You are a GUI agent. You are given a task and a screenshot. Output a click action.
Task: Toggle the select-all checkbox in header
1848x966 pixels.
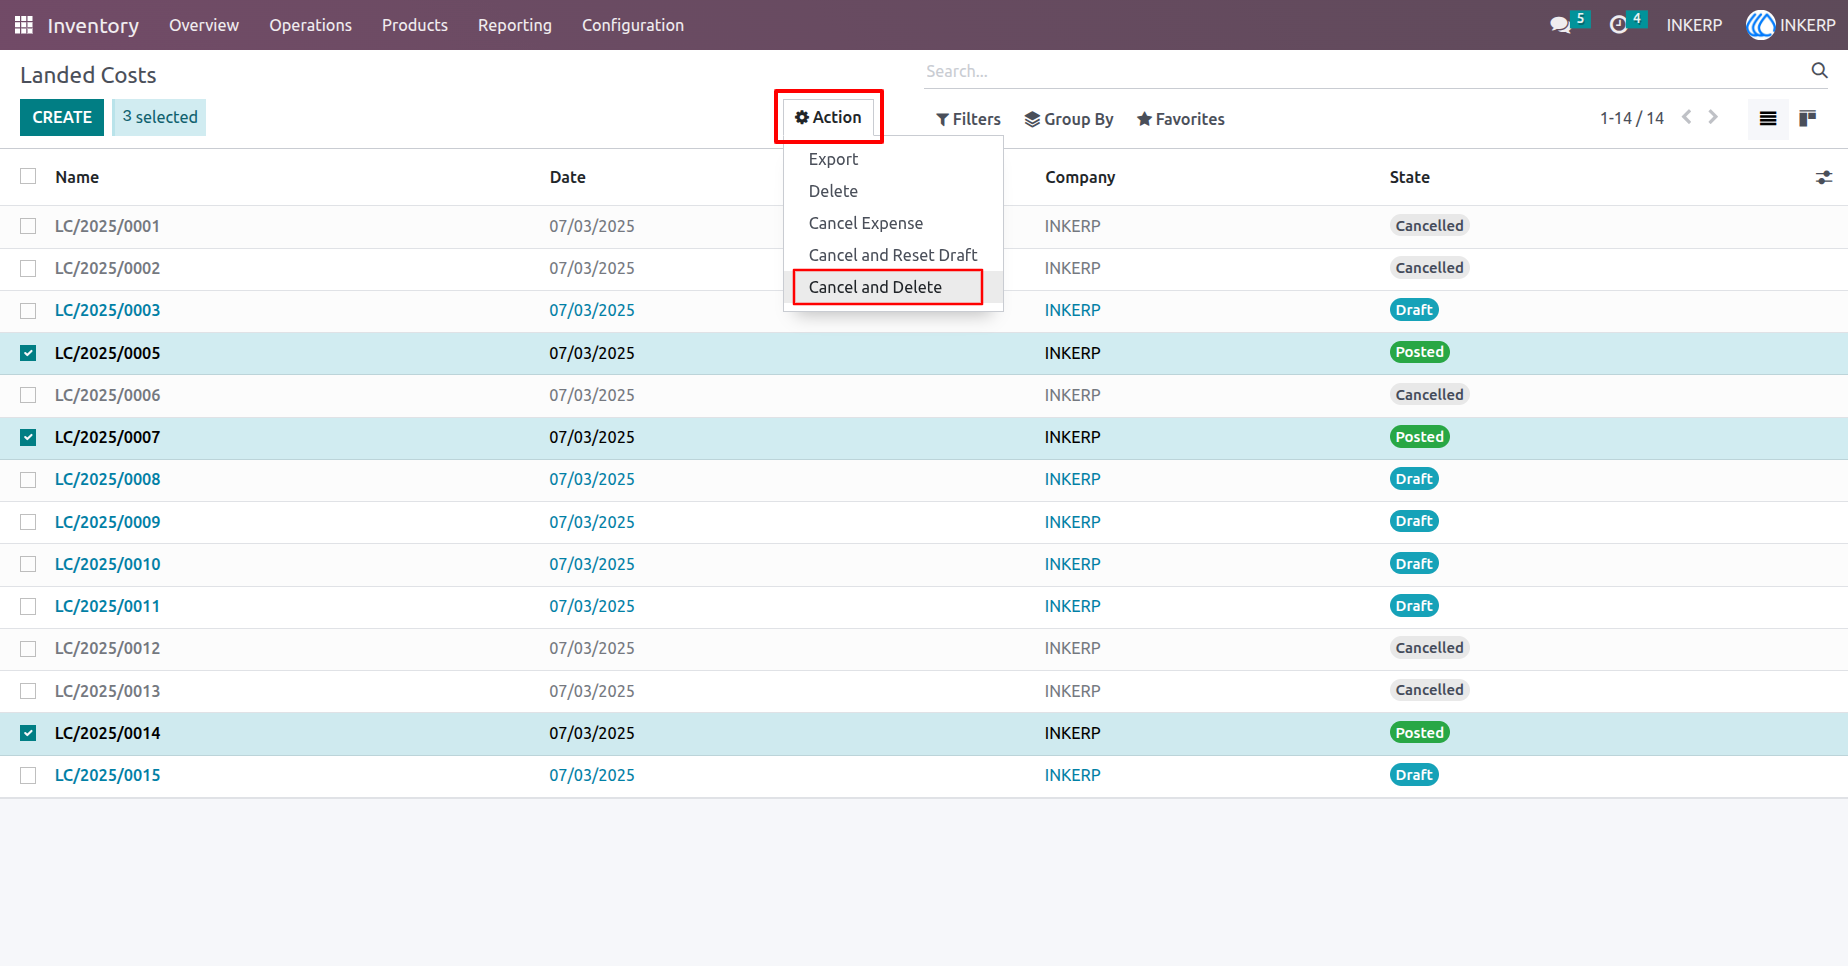pyautogui.click(x=28, y=176)
